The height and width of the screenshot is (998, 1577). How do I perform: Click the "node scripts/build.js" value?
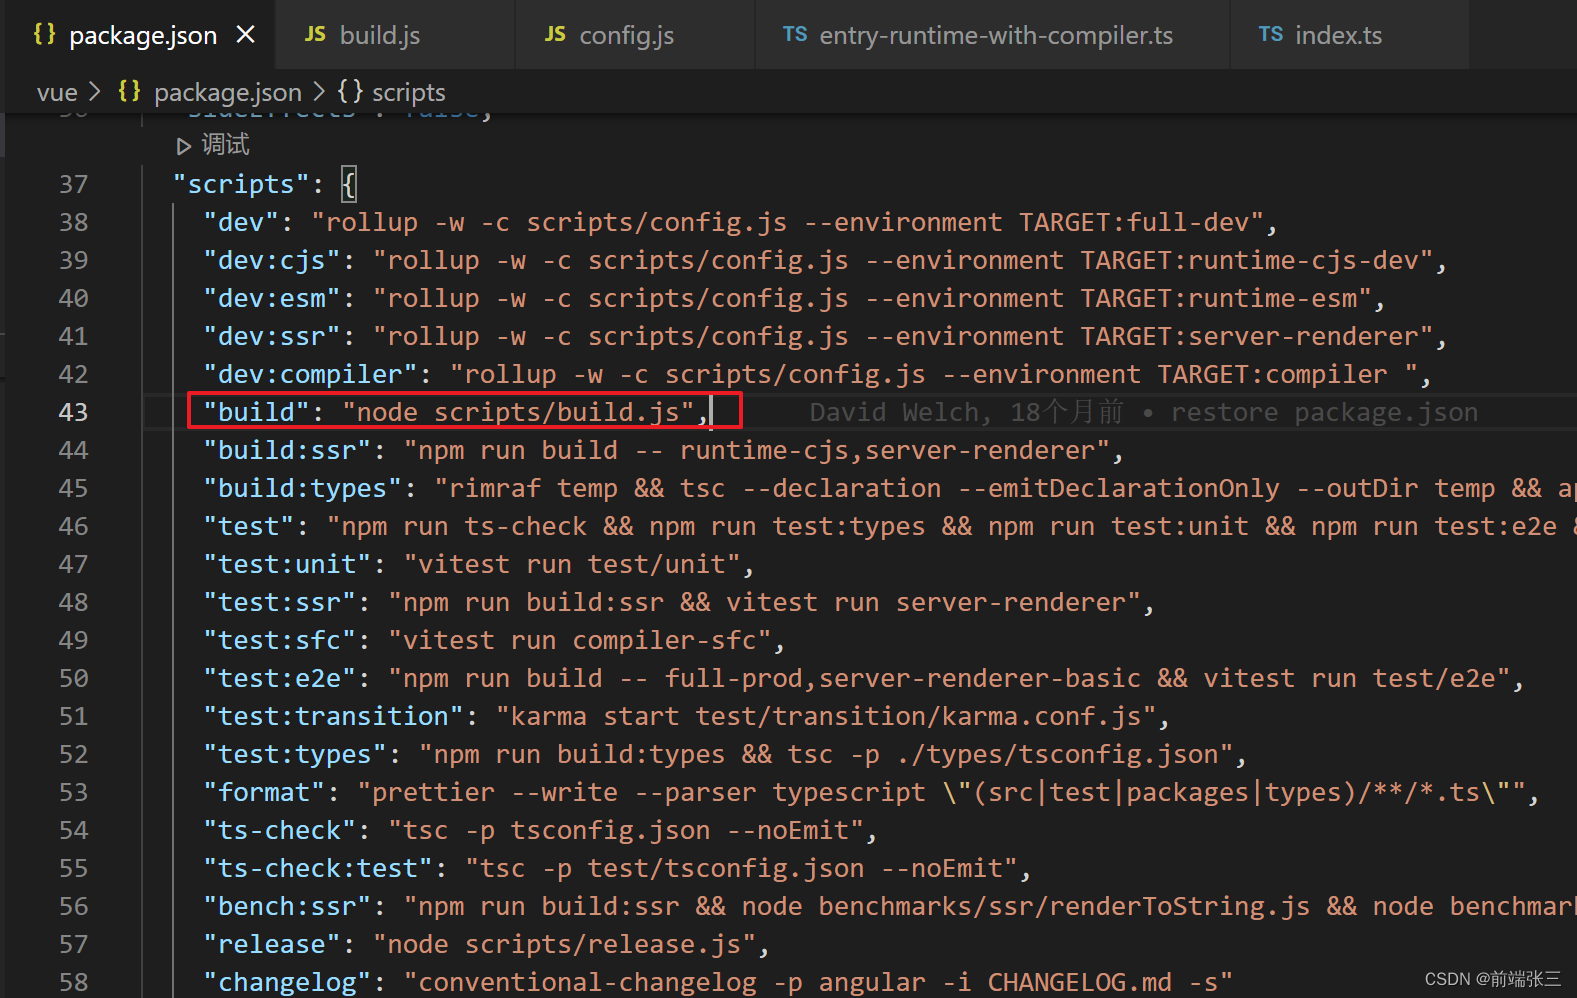(518, 412)
